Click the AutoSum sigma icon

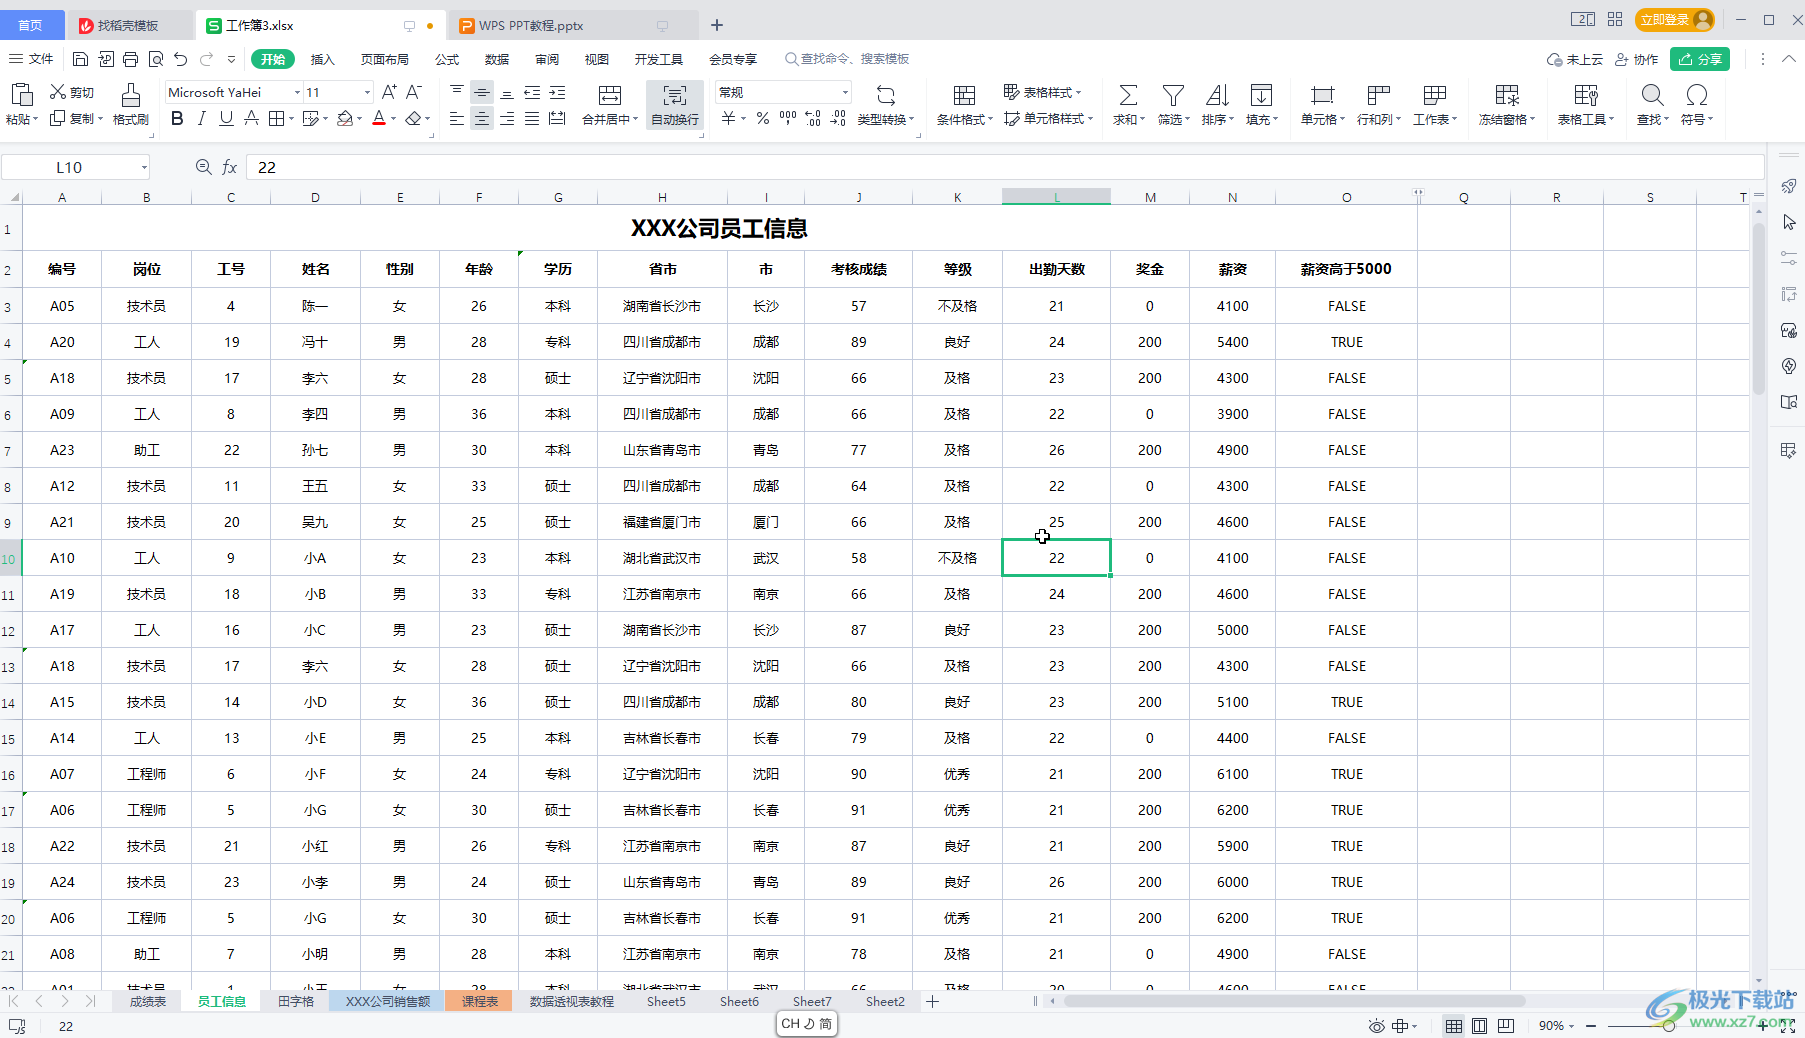pyautogui.click(x=1128, y=95)
